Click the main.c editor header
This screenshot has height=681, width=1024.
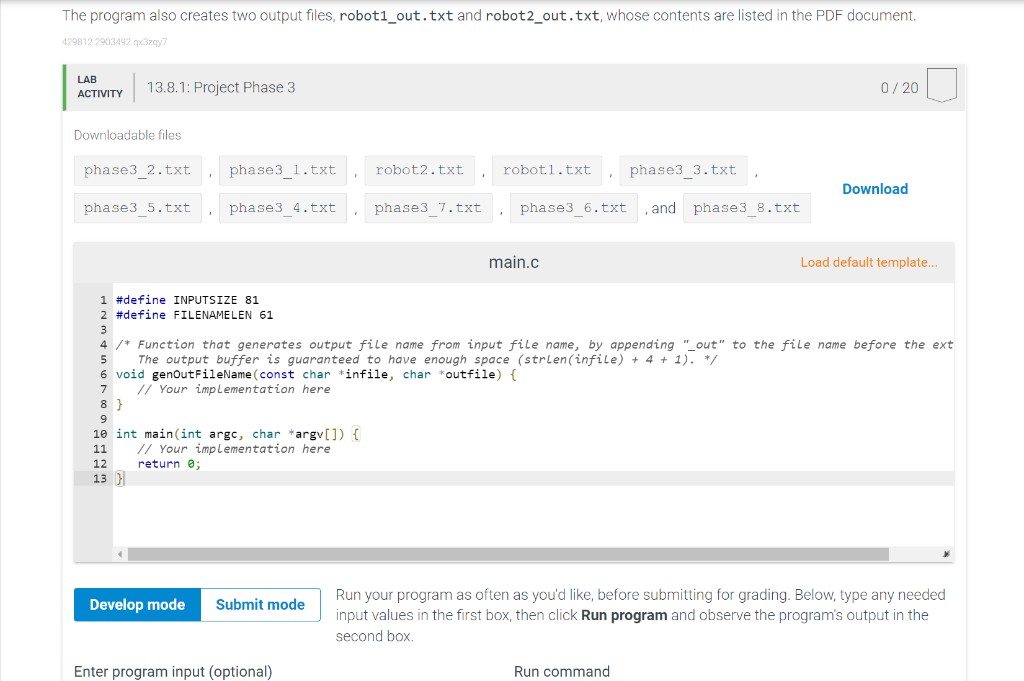[x=514, y=262]
